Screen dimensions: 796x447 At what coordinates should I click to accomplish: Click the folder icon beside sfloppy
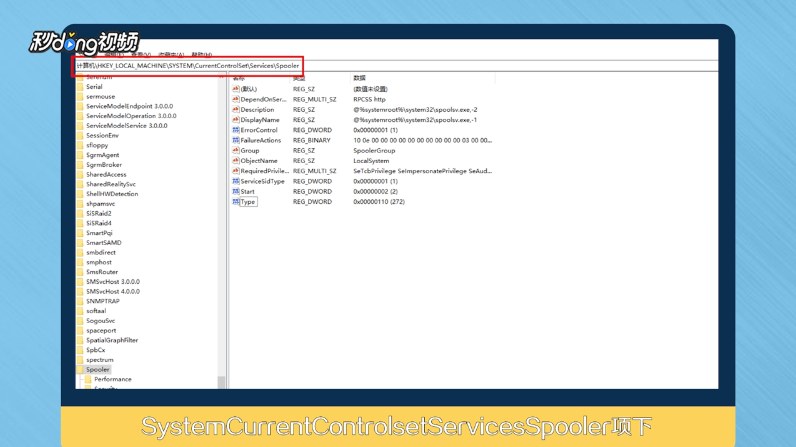[x=80, y=145]
